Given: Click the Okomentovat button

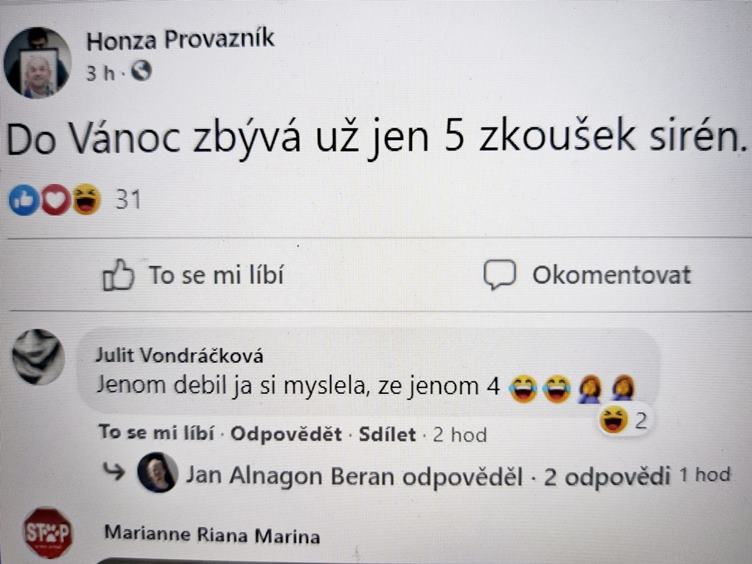Looking at the screenshot, I should tap(588, 275).
